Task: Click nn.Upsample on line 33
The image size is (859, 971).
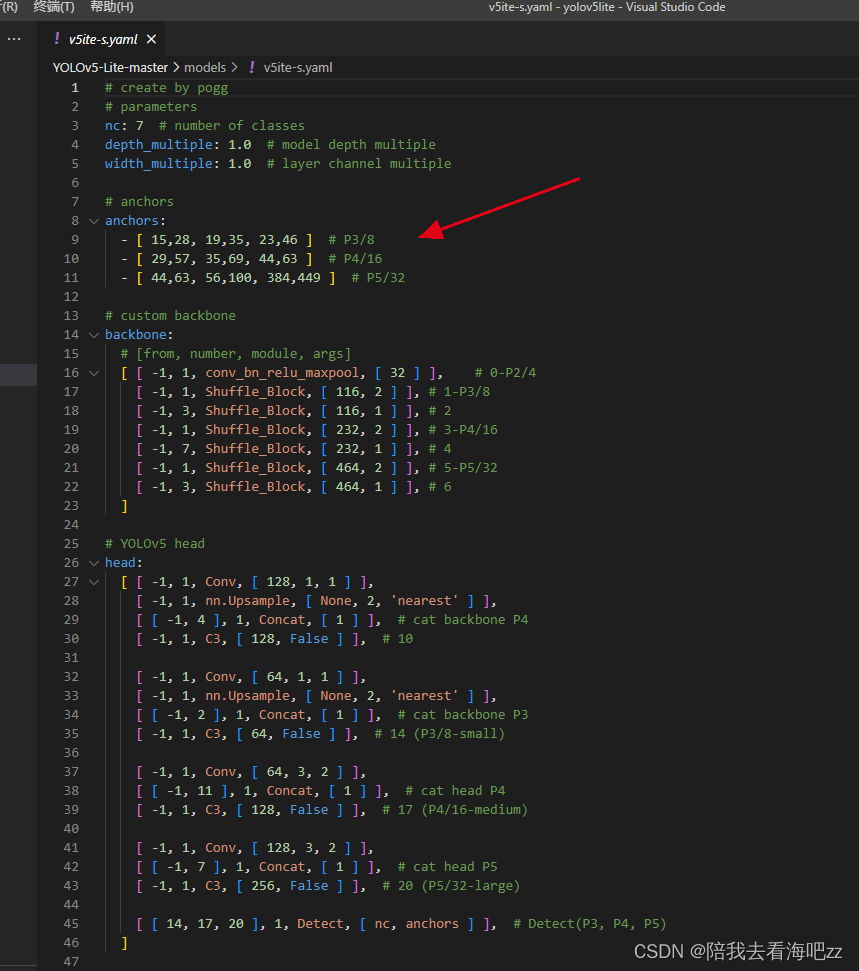Action: (x=248, y=696)
